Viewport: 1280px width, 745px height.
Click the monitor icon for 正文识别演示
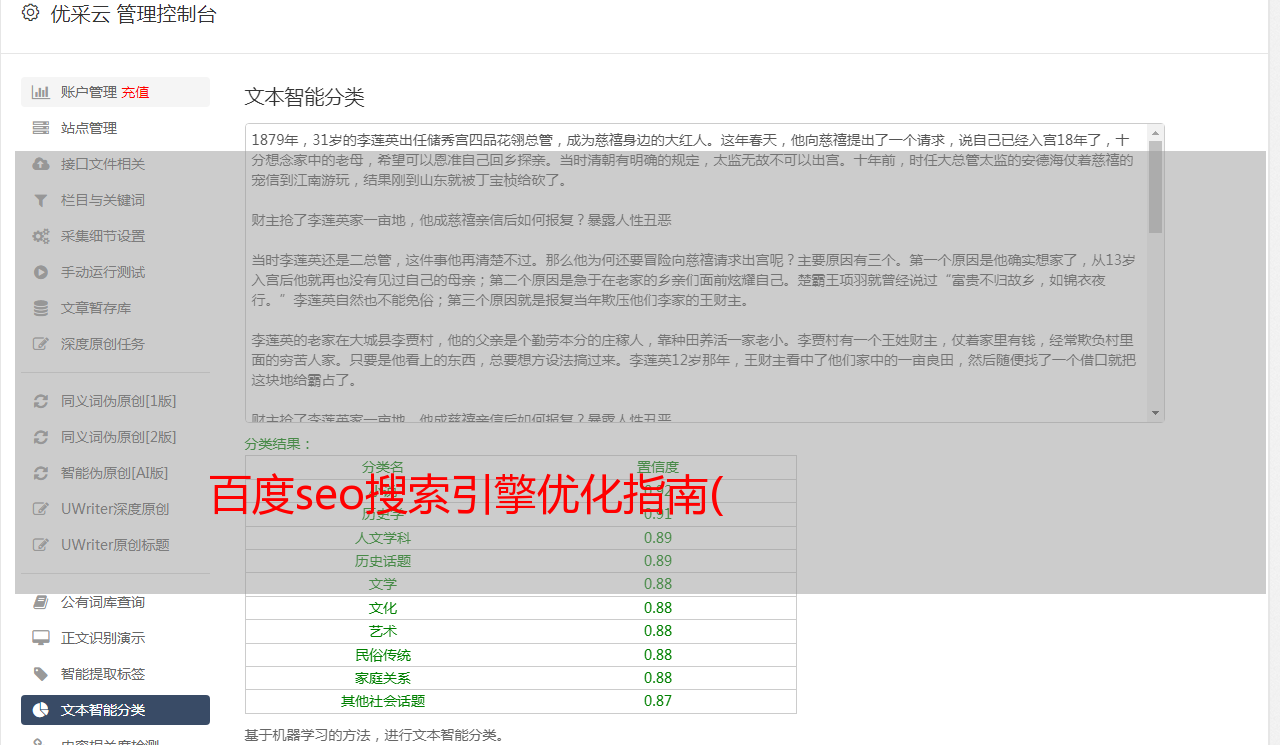pyautogui.click(x=41, y=638)
